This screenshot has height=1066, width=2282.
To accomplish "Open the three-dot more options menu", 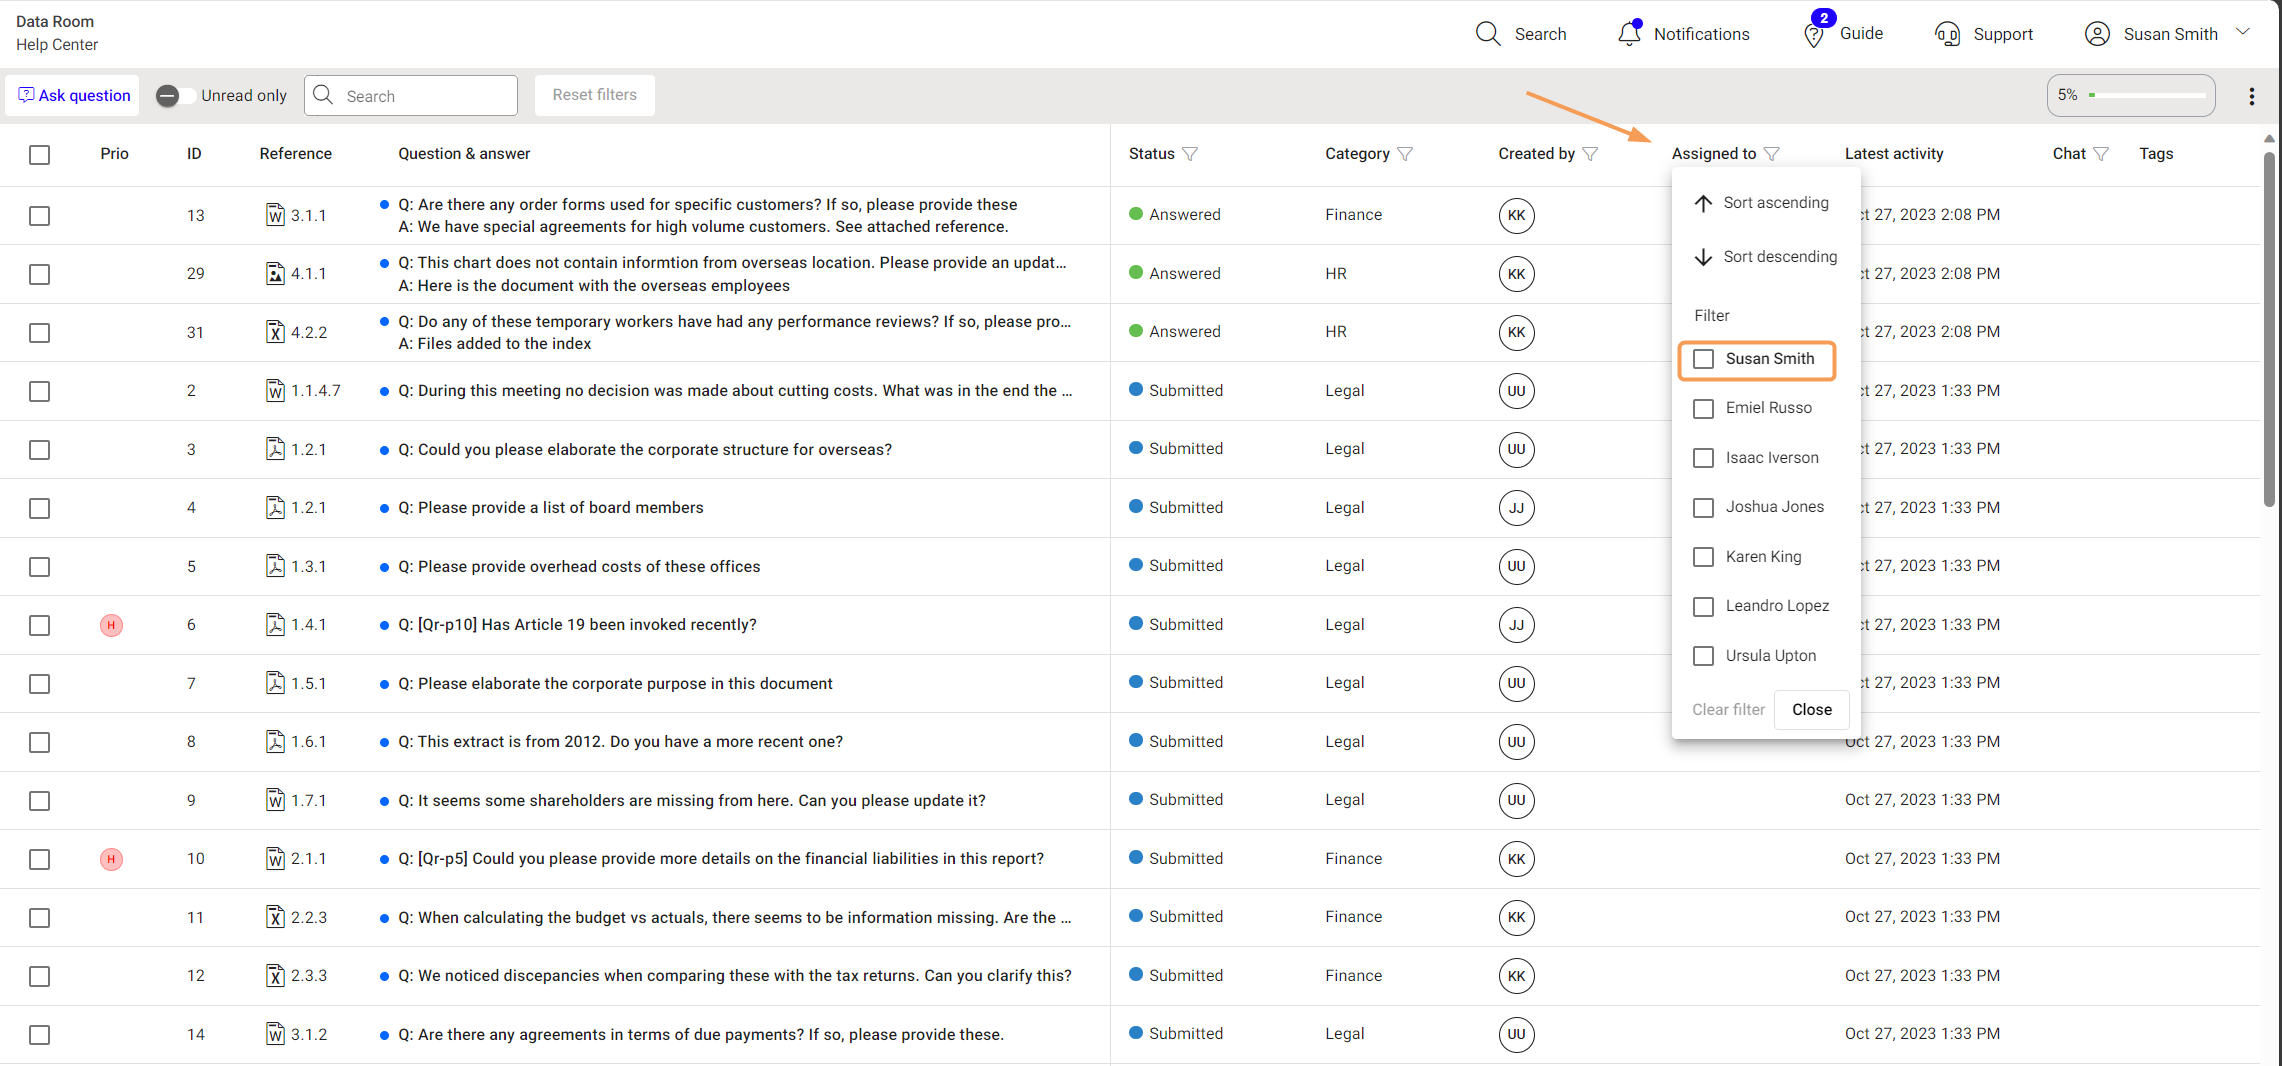I will [x=2252, y=96].
